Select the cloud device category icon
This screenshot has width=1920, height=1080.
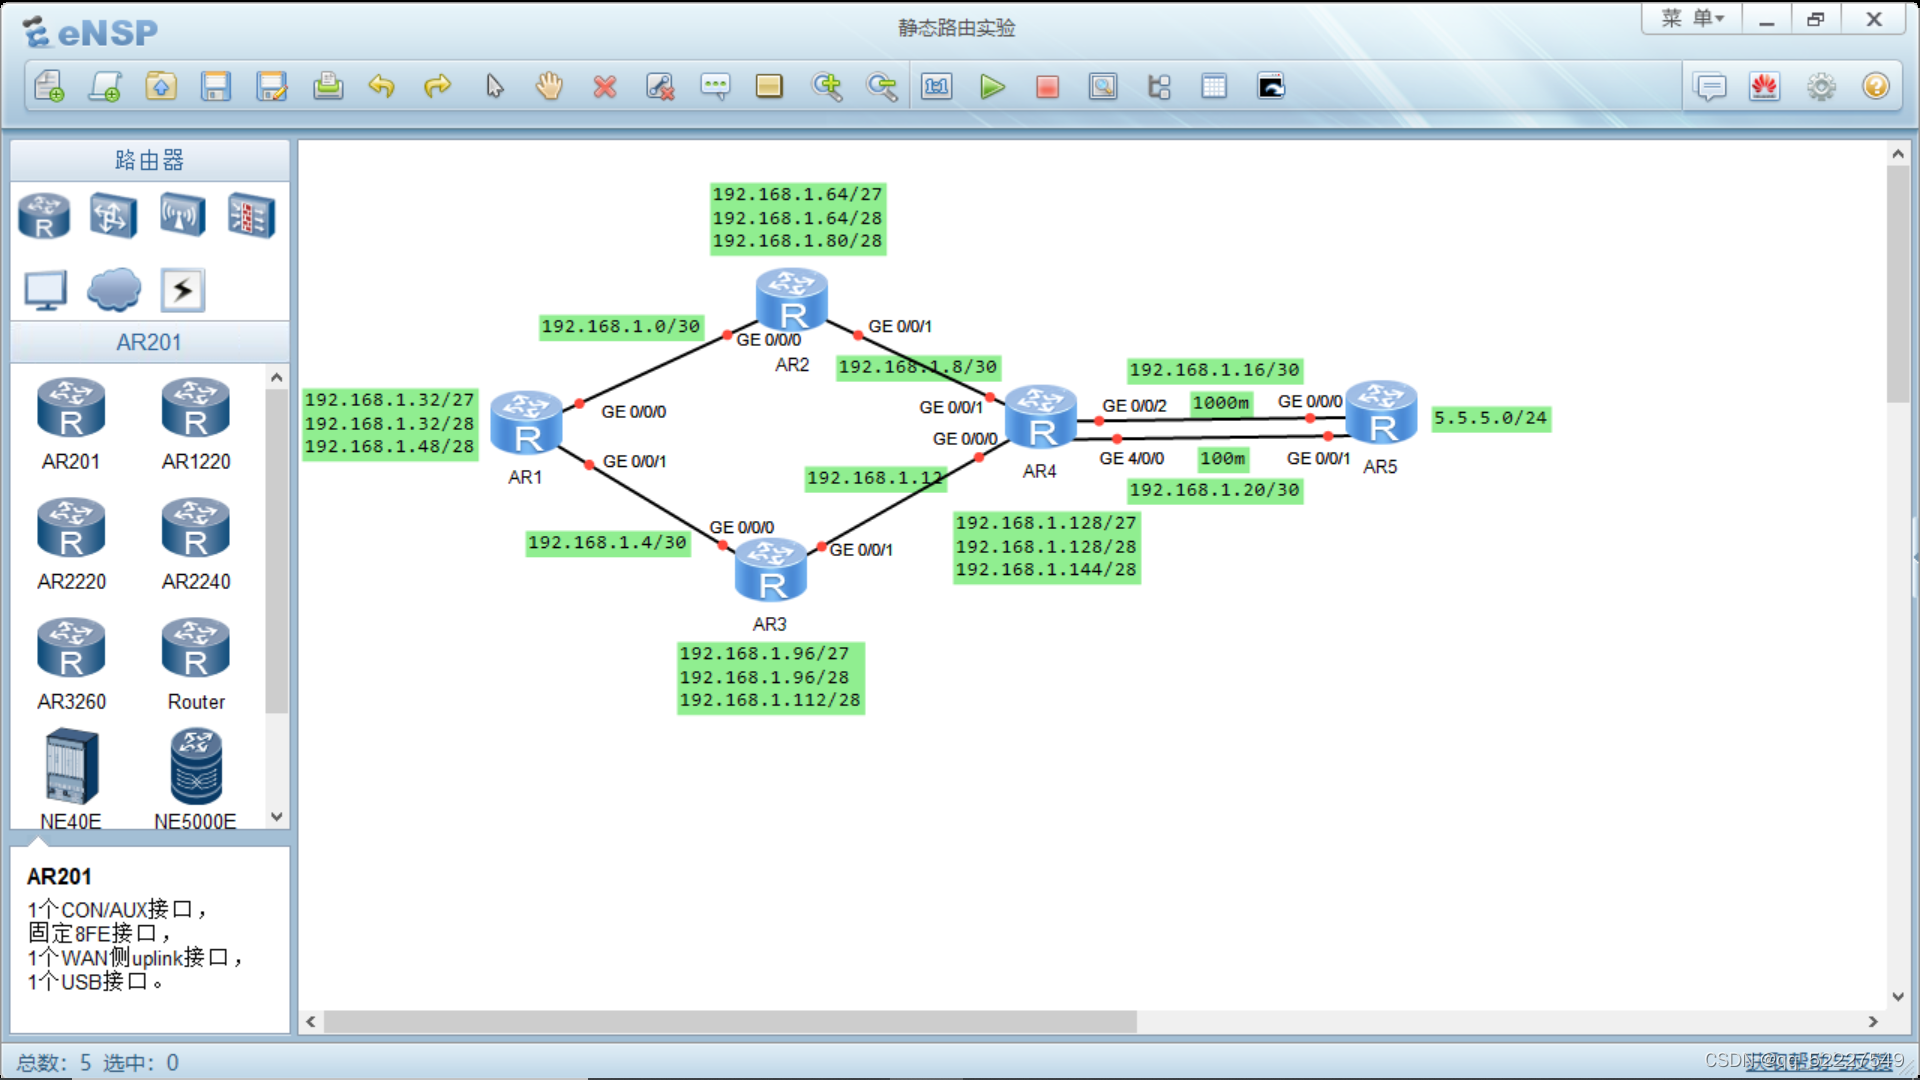[x=113, y=290]
